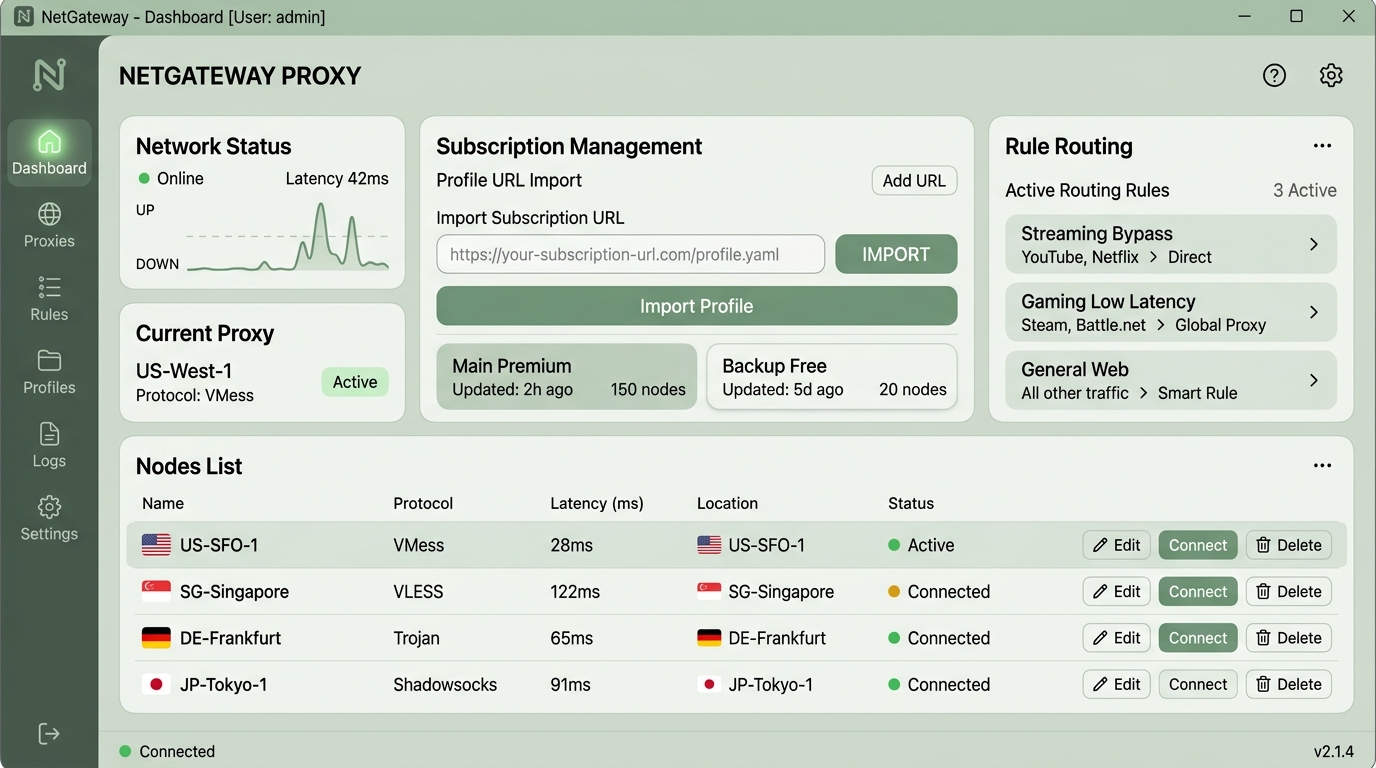This screenshot has width=1376, height=768.
Task: Click the logout icon at sidebar bottom
Action: coord(49,734)
